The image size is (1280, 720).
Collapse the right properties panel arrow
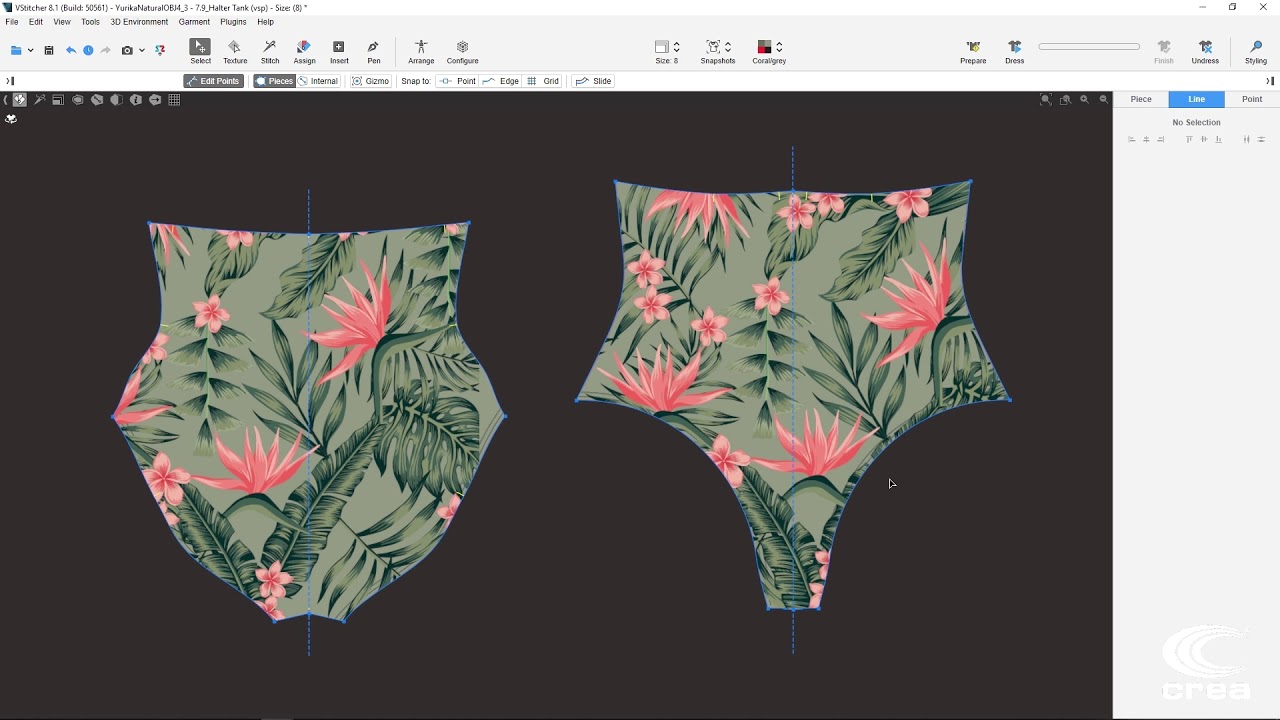point(1270,81)
